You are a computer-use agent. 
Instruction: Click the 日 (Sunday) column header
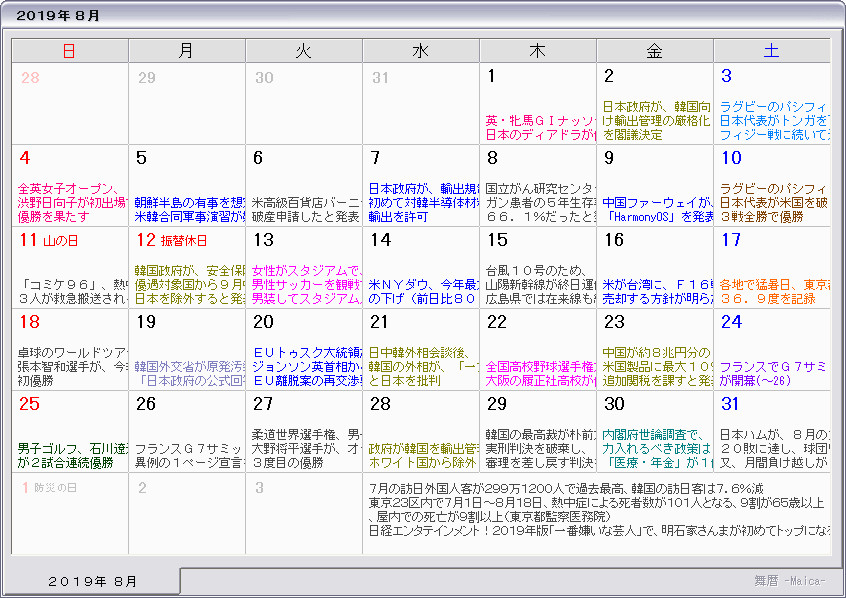(69, 51)
